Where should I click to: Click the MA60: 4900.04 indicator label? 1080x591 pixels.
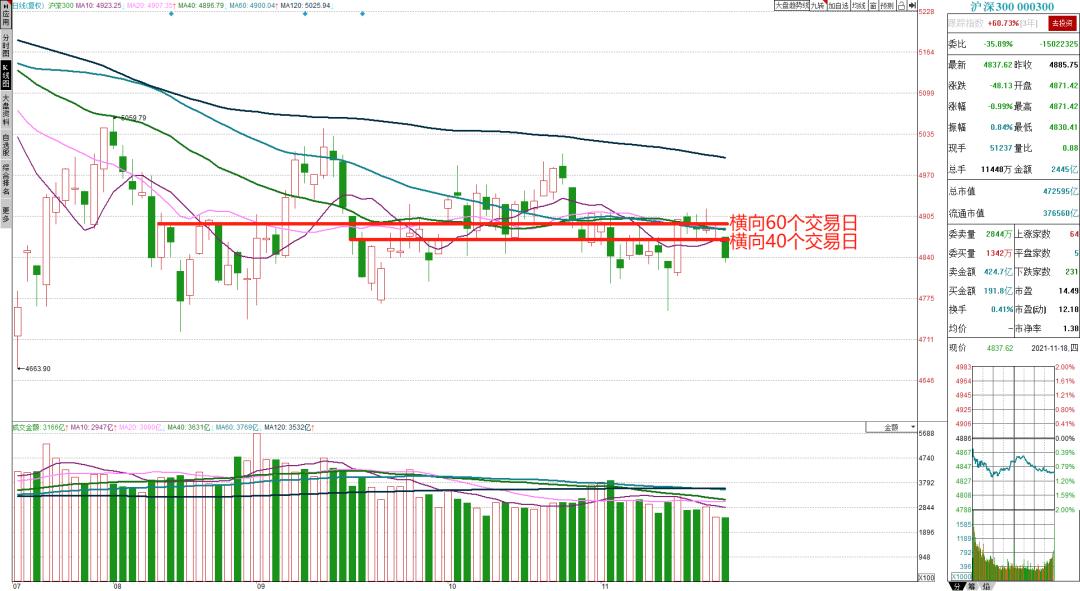253,6
